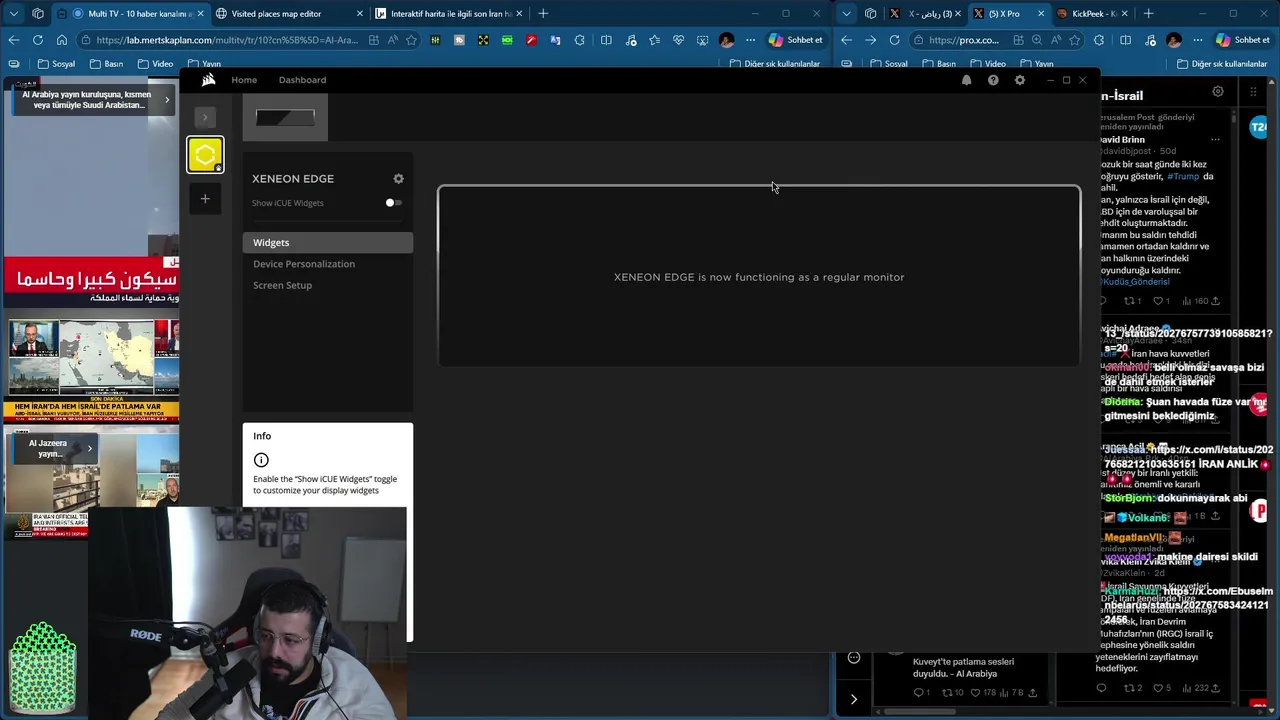Image resolution: width=1280 pixels, height=720 pixels.
Task: Open Yayın bookmarks folder in right browser
Action: pyautogui.click(x=1036, y=64)
